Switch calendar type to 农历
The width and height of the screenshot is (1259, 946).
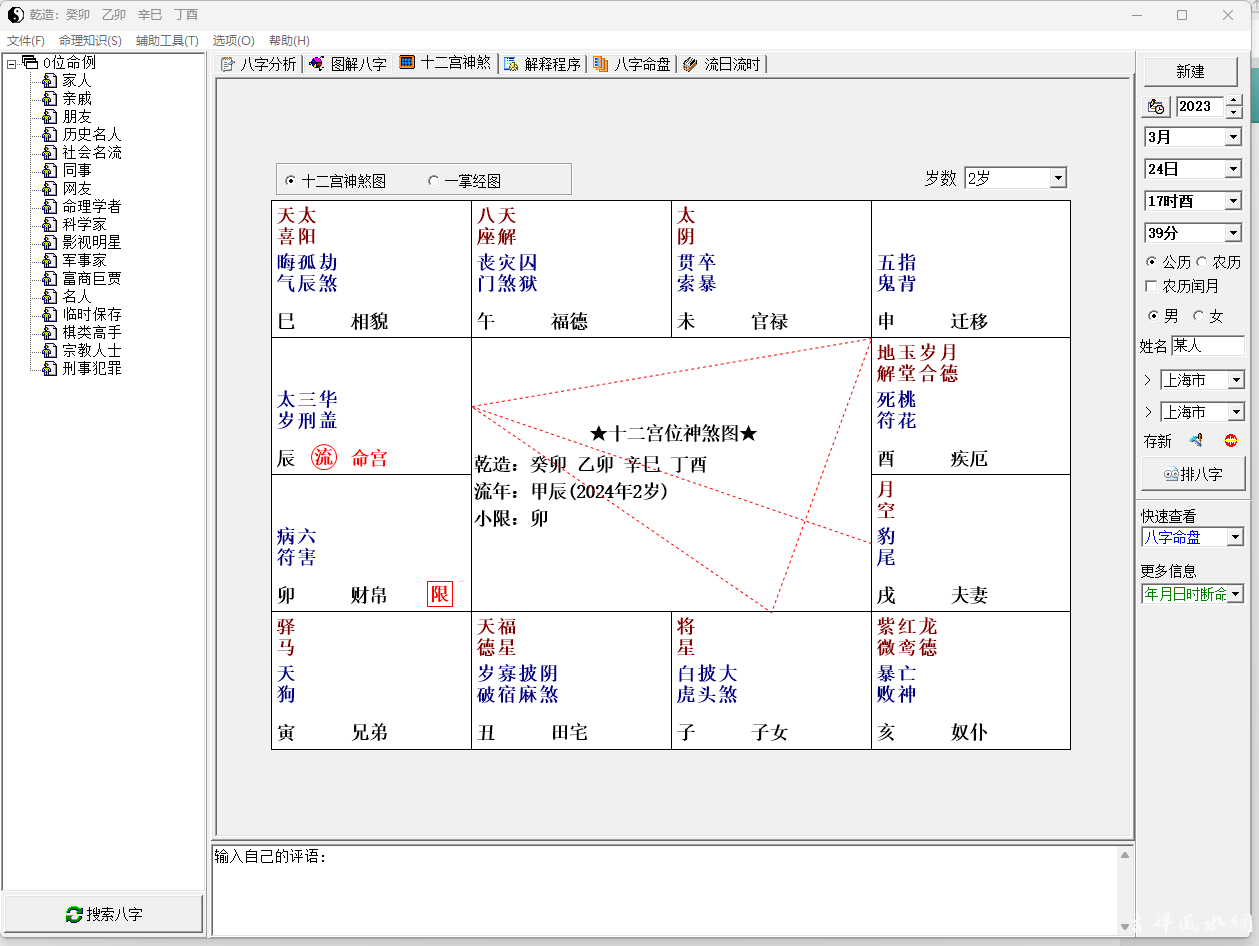[1201, 262]
